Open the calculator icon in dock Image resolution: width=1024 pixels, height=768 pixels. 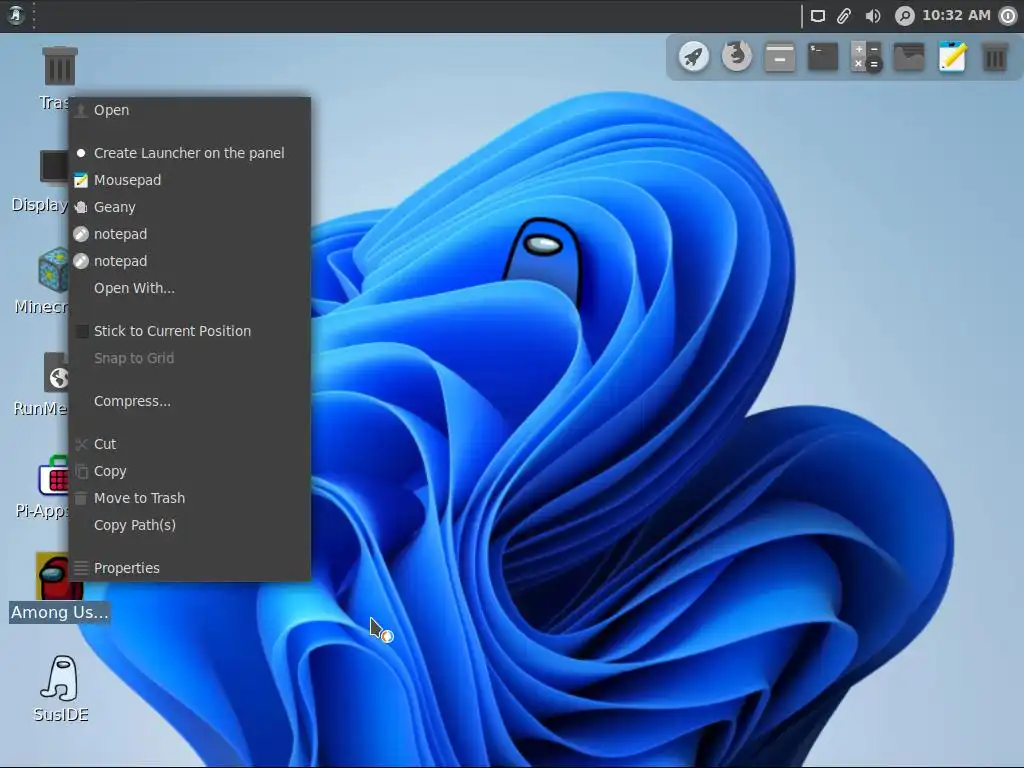[866, 57]
